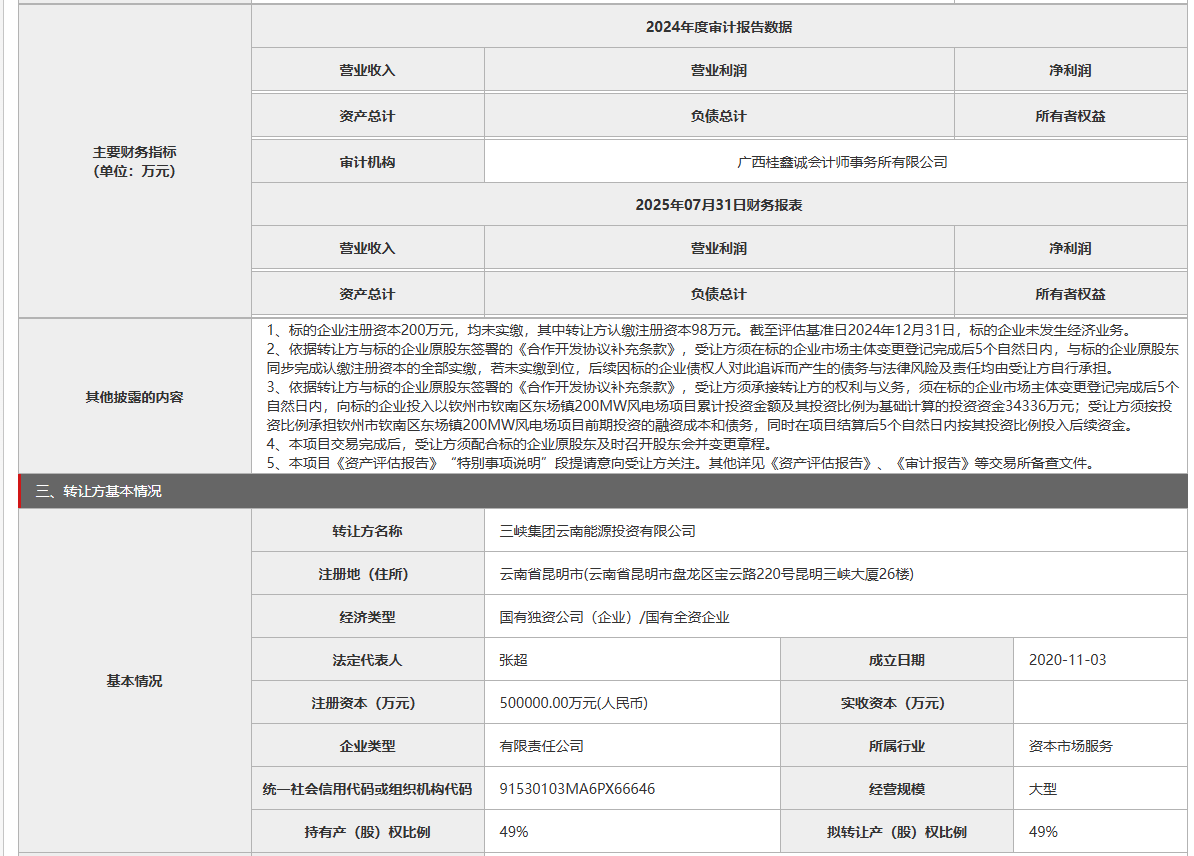Click the 负债总计 header cell
Image resolution: width=1194 pixels, height=856 pixels.
point(718,115)
